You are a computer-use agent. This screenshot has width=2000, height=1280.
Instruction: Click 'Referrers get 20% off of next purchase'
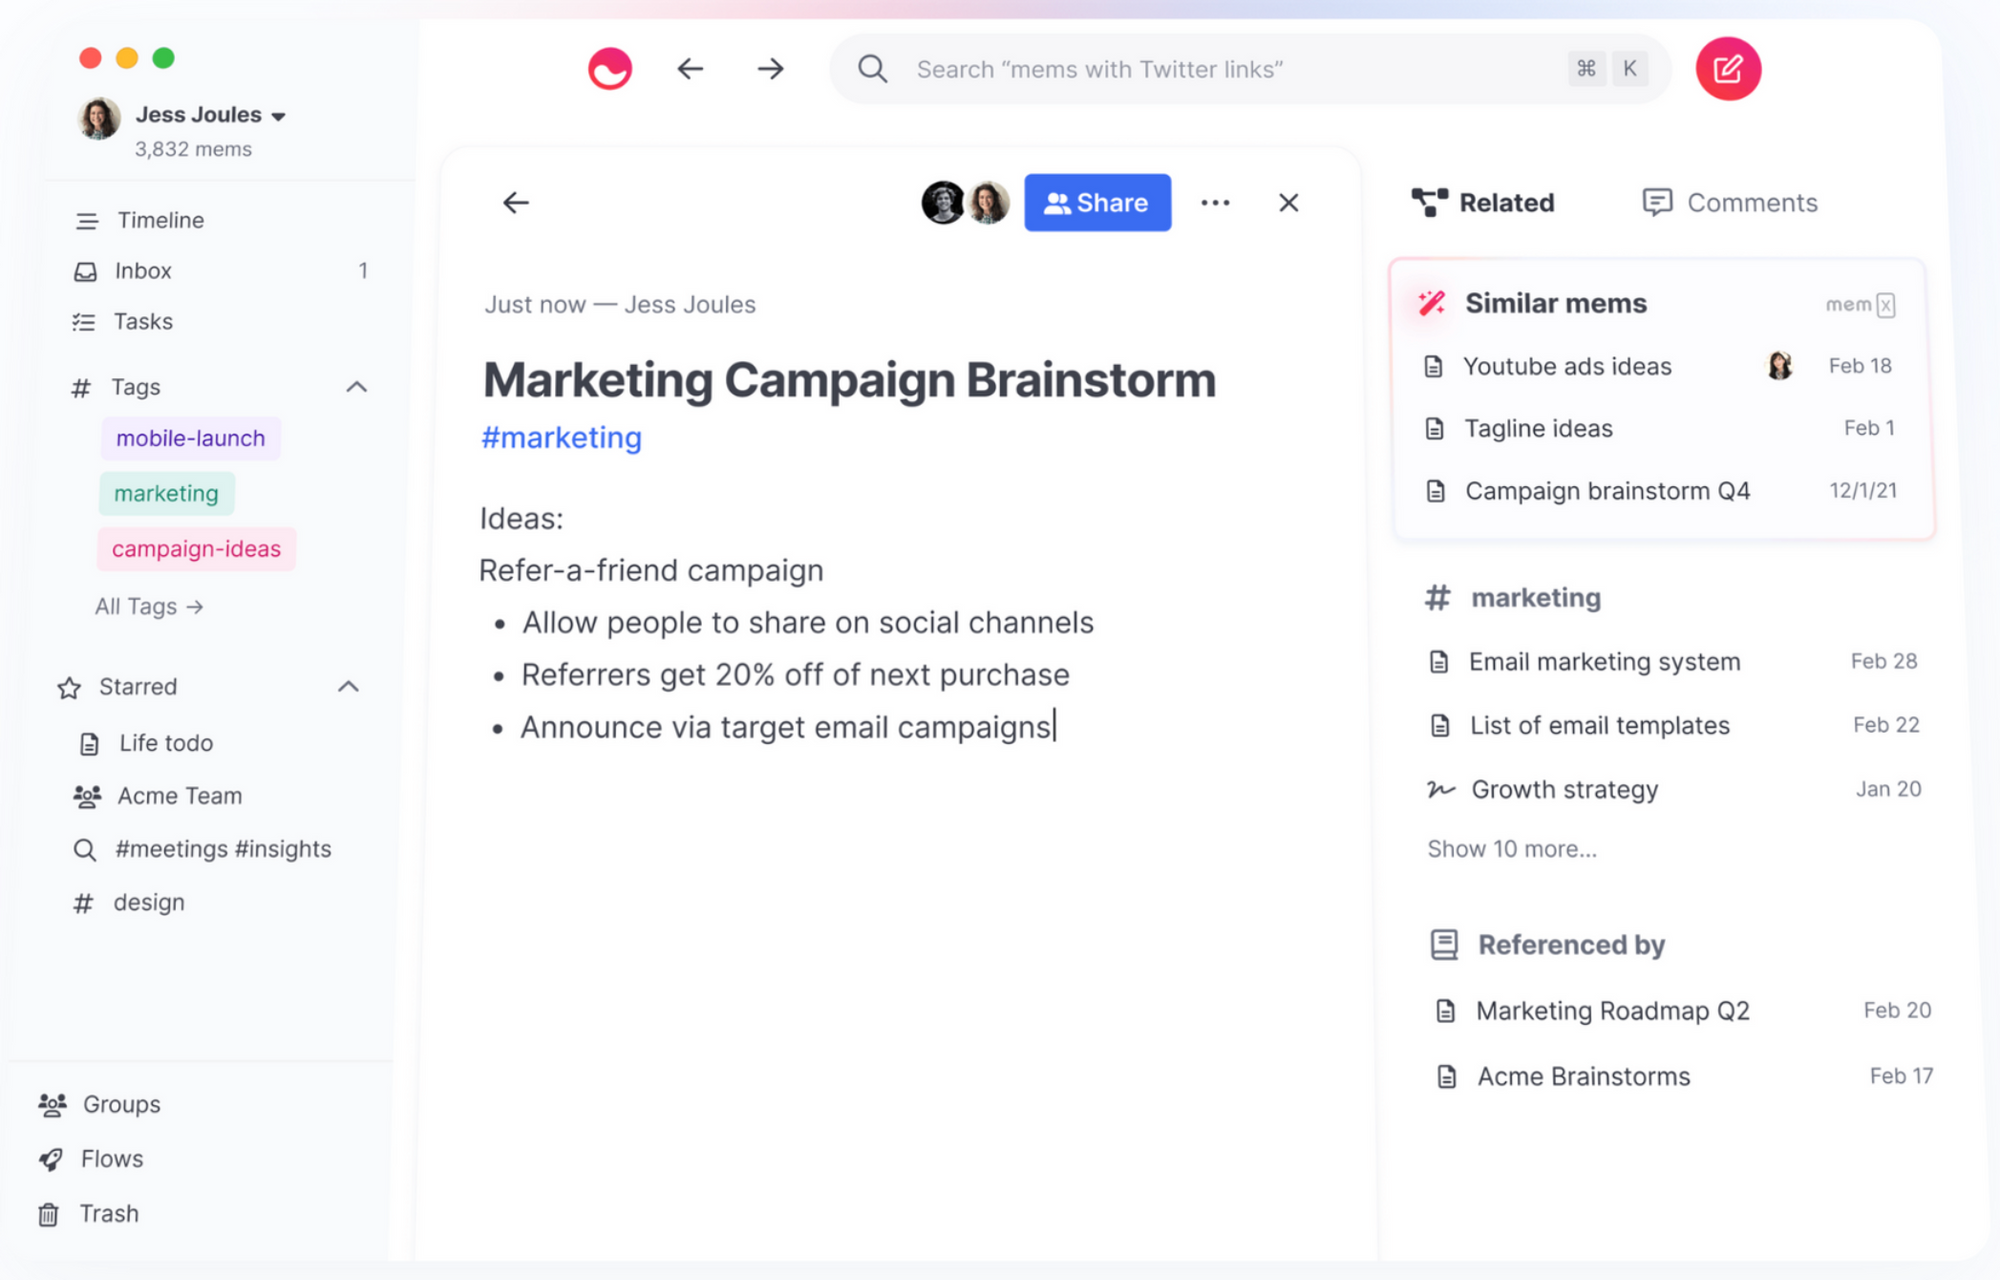point(795,675)
